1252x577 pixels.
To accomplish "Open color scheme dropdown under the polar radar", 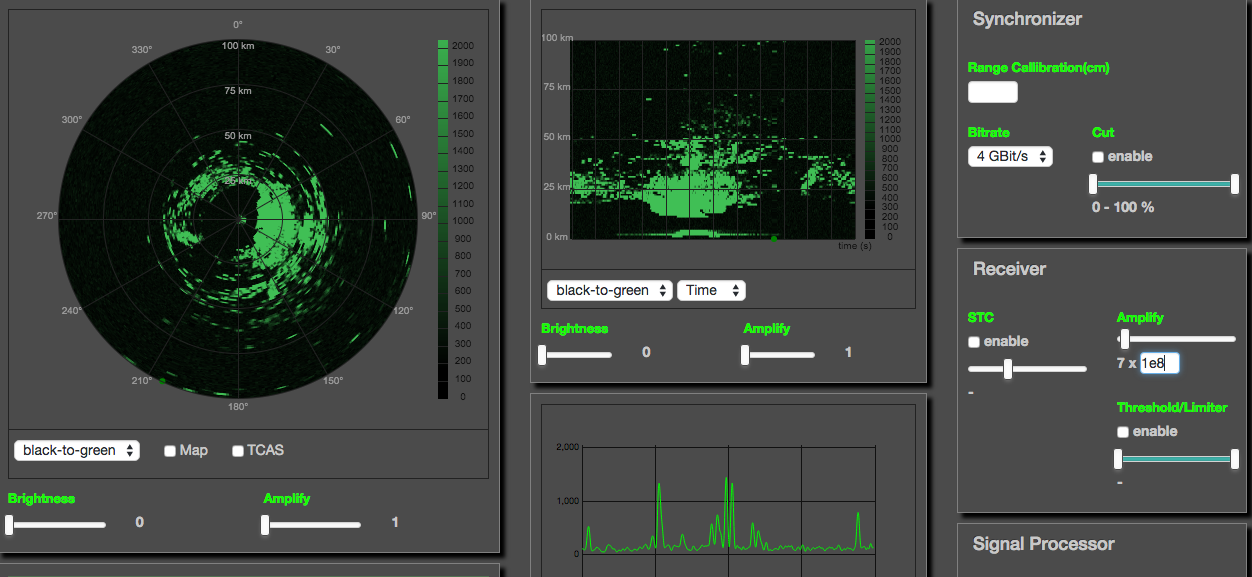I will point(77,451).
